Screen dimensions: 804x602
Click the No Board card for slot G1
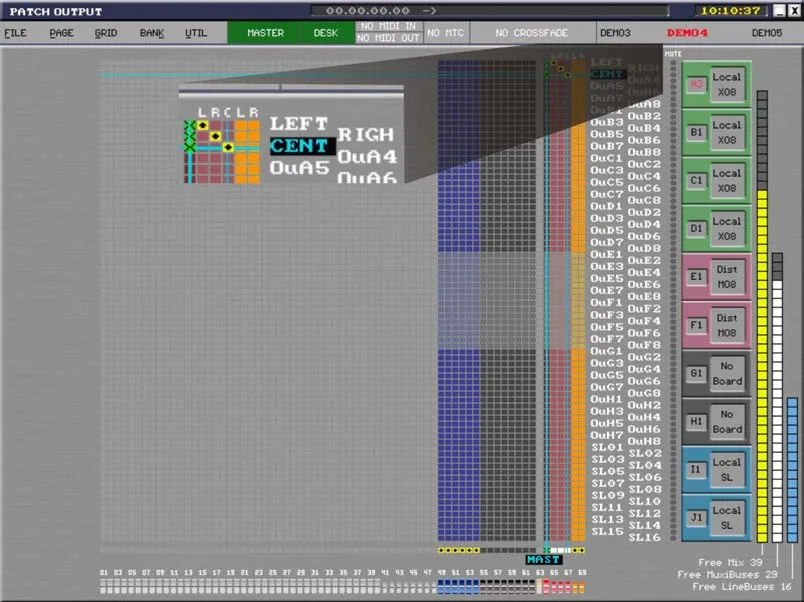point(727,374)
